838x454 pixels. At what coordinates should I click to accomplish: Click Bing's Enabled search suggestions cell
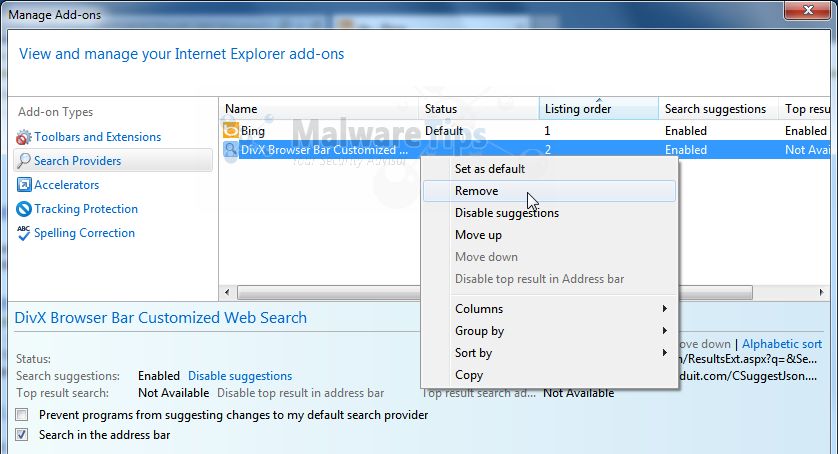pos(686,131)
